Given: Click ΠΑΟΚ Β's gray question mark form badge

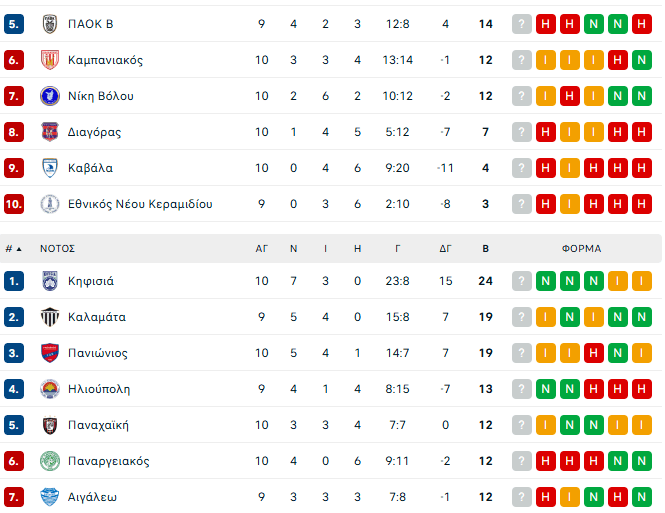Looking at the screenshot, I should pyautogui.click(x=522, y=24).
